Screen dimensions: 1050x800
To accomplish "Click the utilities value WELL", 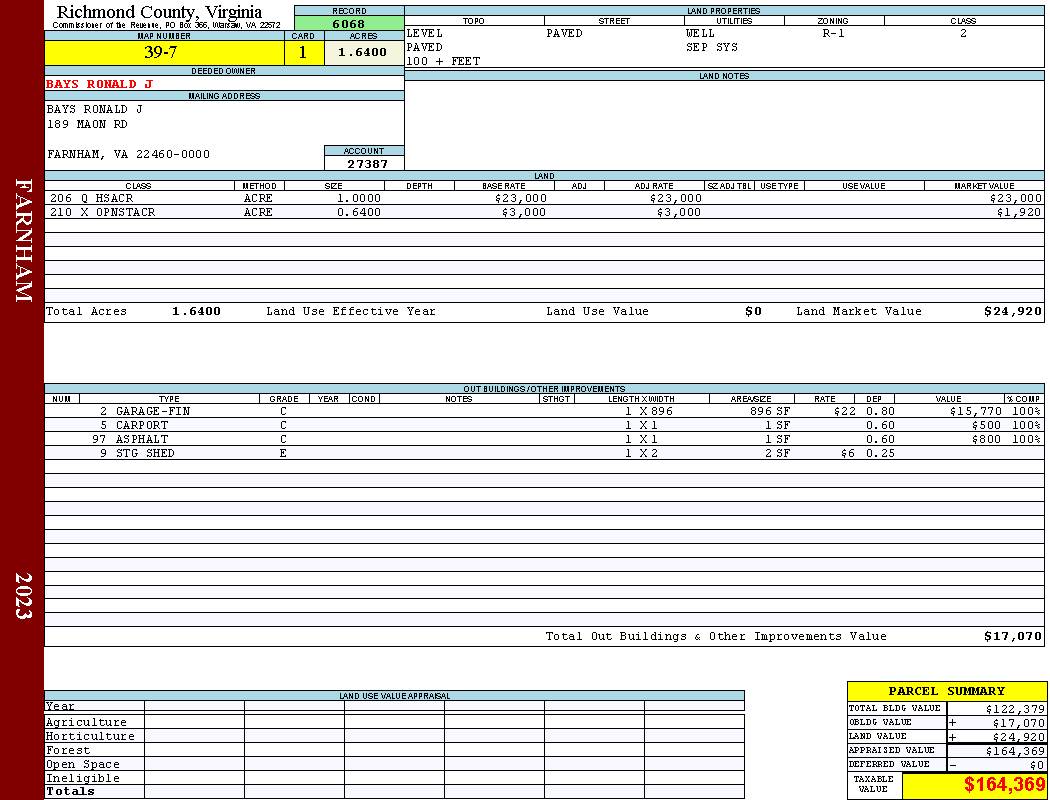I will click(x=700, y=33).
